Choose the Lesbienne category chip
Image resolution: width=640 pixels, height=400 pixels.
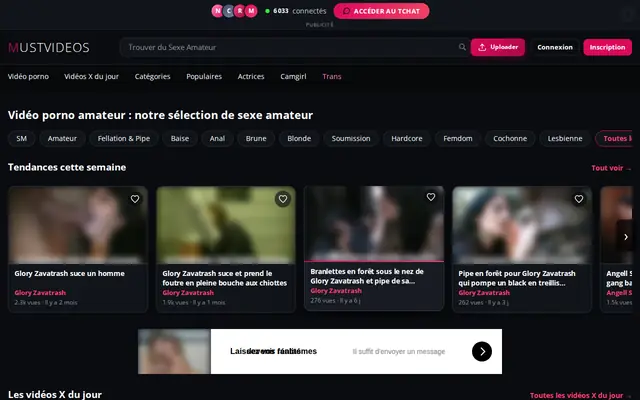coord(565,138)
